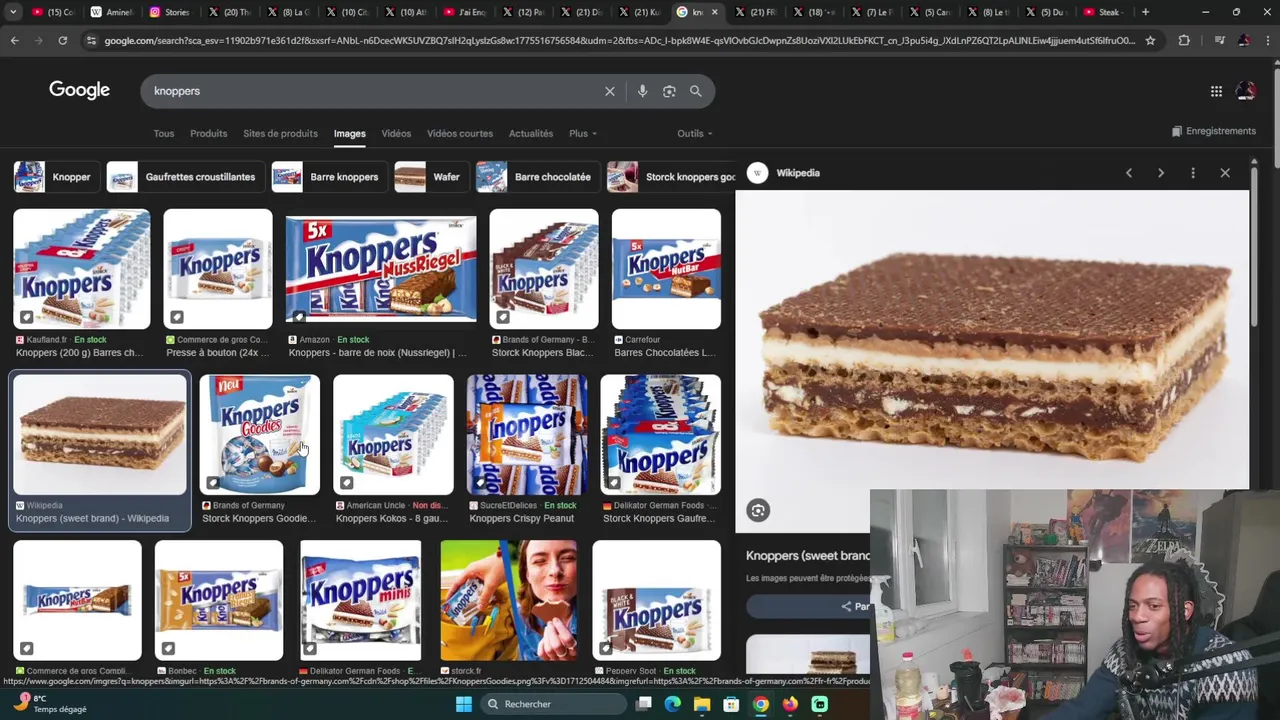
Task: Select the Barre chocolatée filter chip
Action: click(x=536, y=177)
